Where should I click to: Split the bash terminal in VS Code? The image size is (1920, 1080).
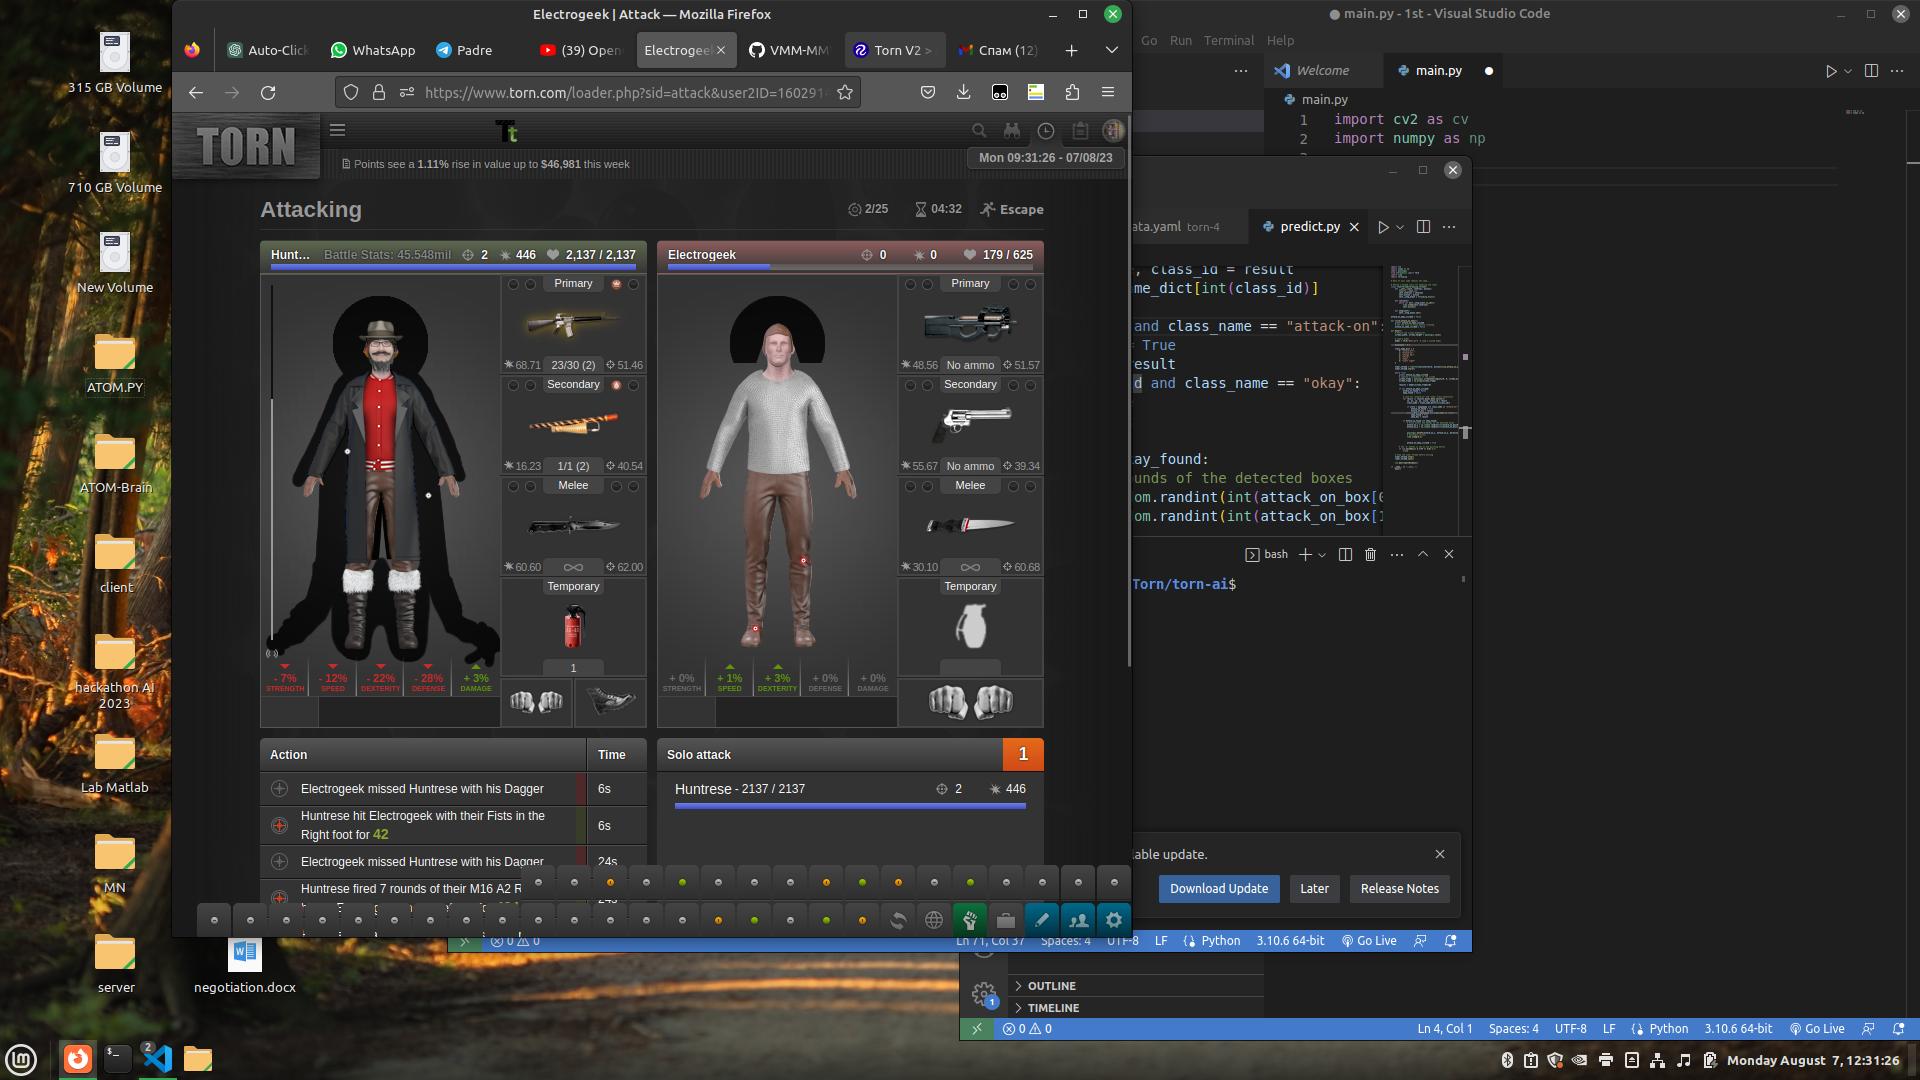pyautogui.click(x=1345, y=554)
